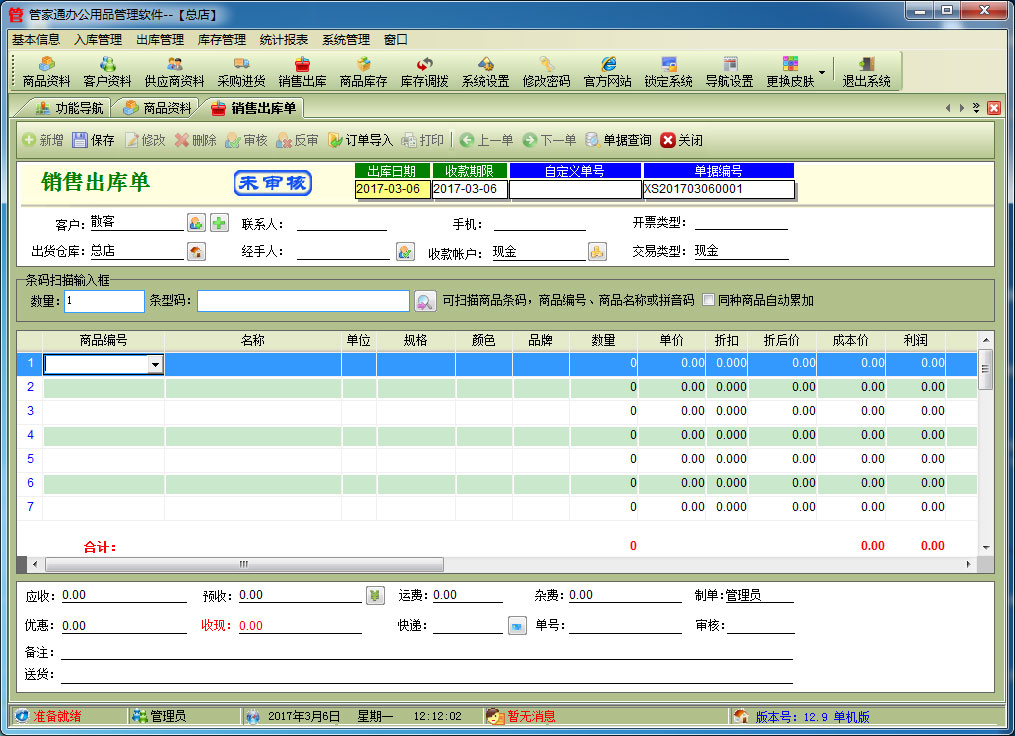The image size is (1015, 736).
Task: Click the 保存 button
Action: coord(93,140)
